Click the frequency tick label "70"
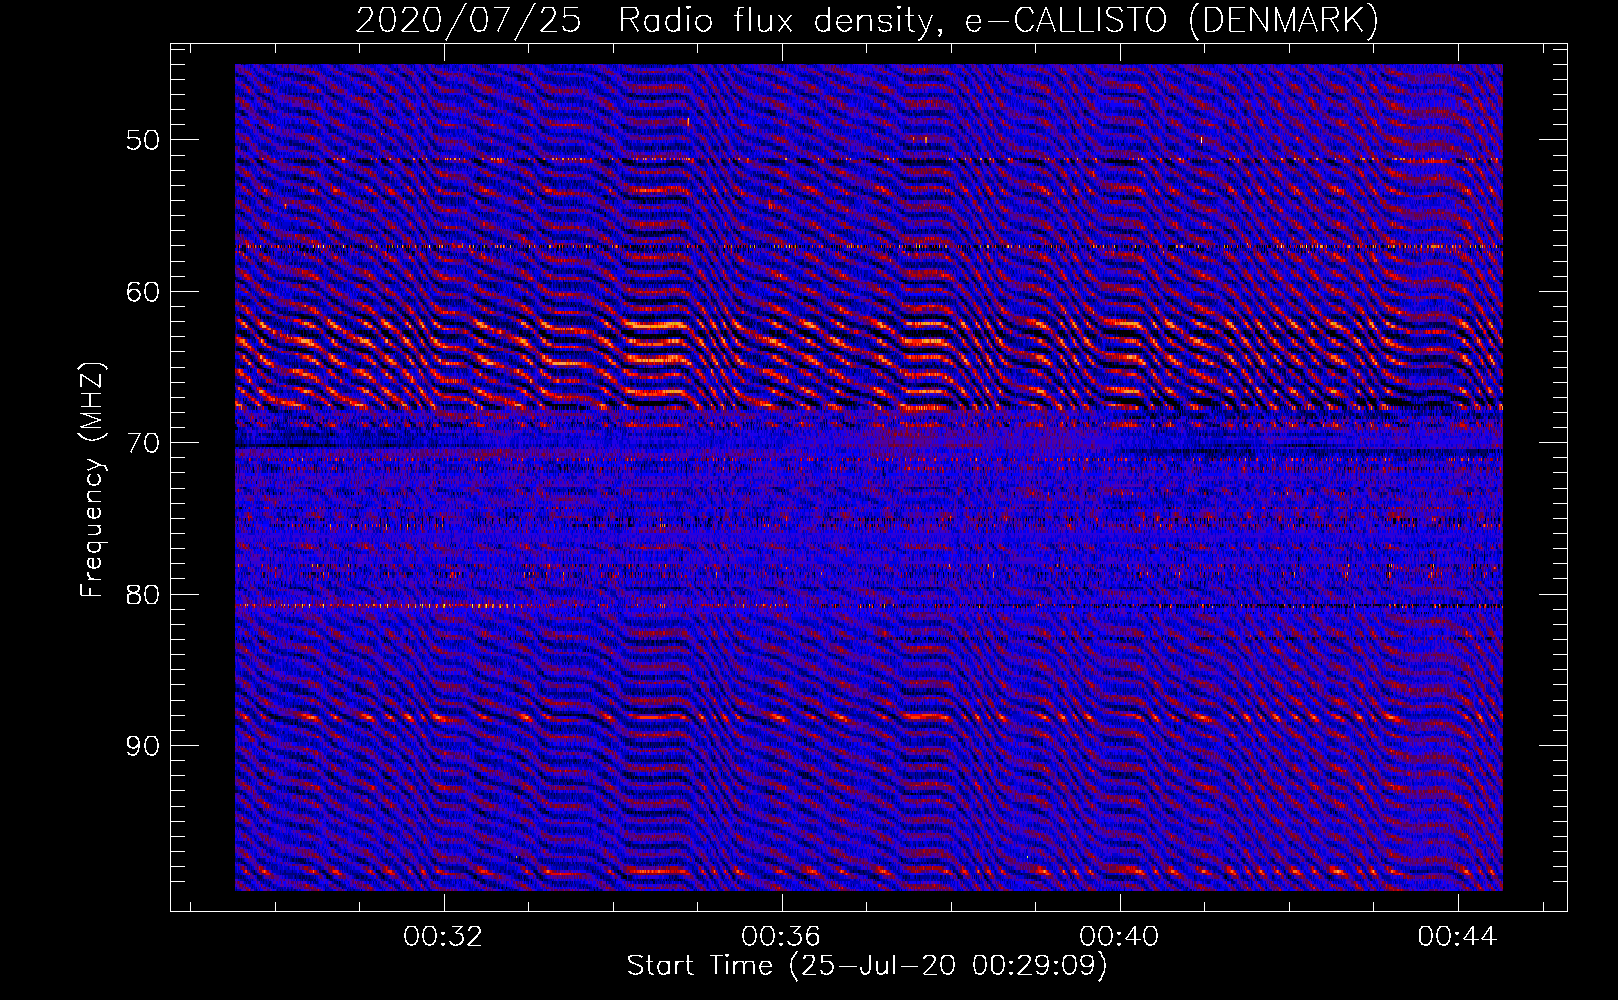 [x=143, y=443]
